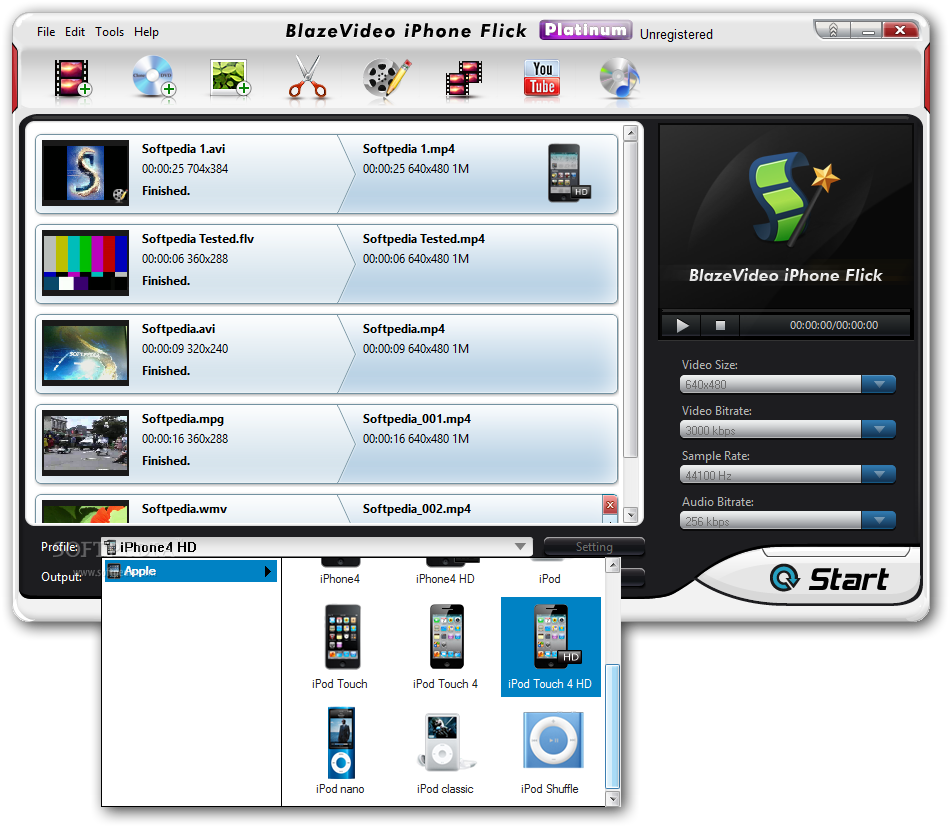Select the iPod Touch 4 HD profile
This screenshot has width=950, height=827.
point(551,646)
